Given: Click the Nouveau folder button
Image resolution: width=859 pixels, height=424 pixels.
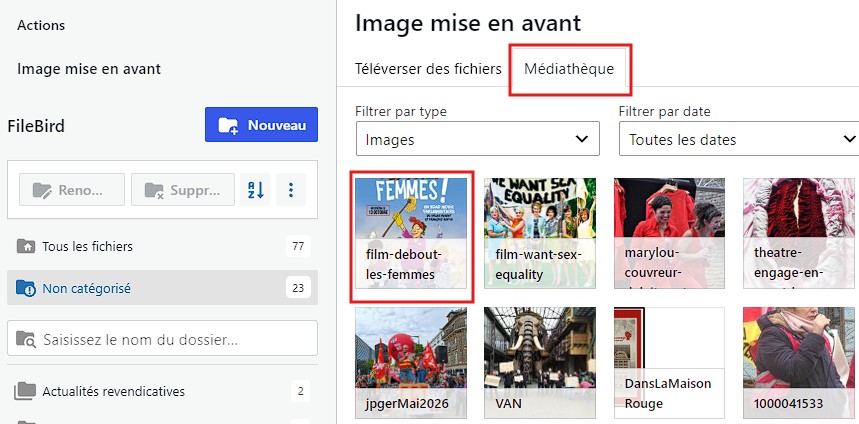Looking at the screenshot, I should tap(261, 124).
